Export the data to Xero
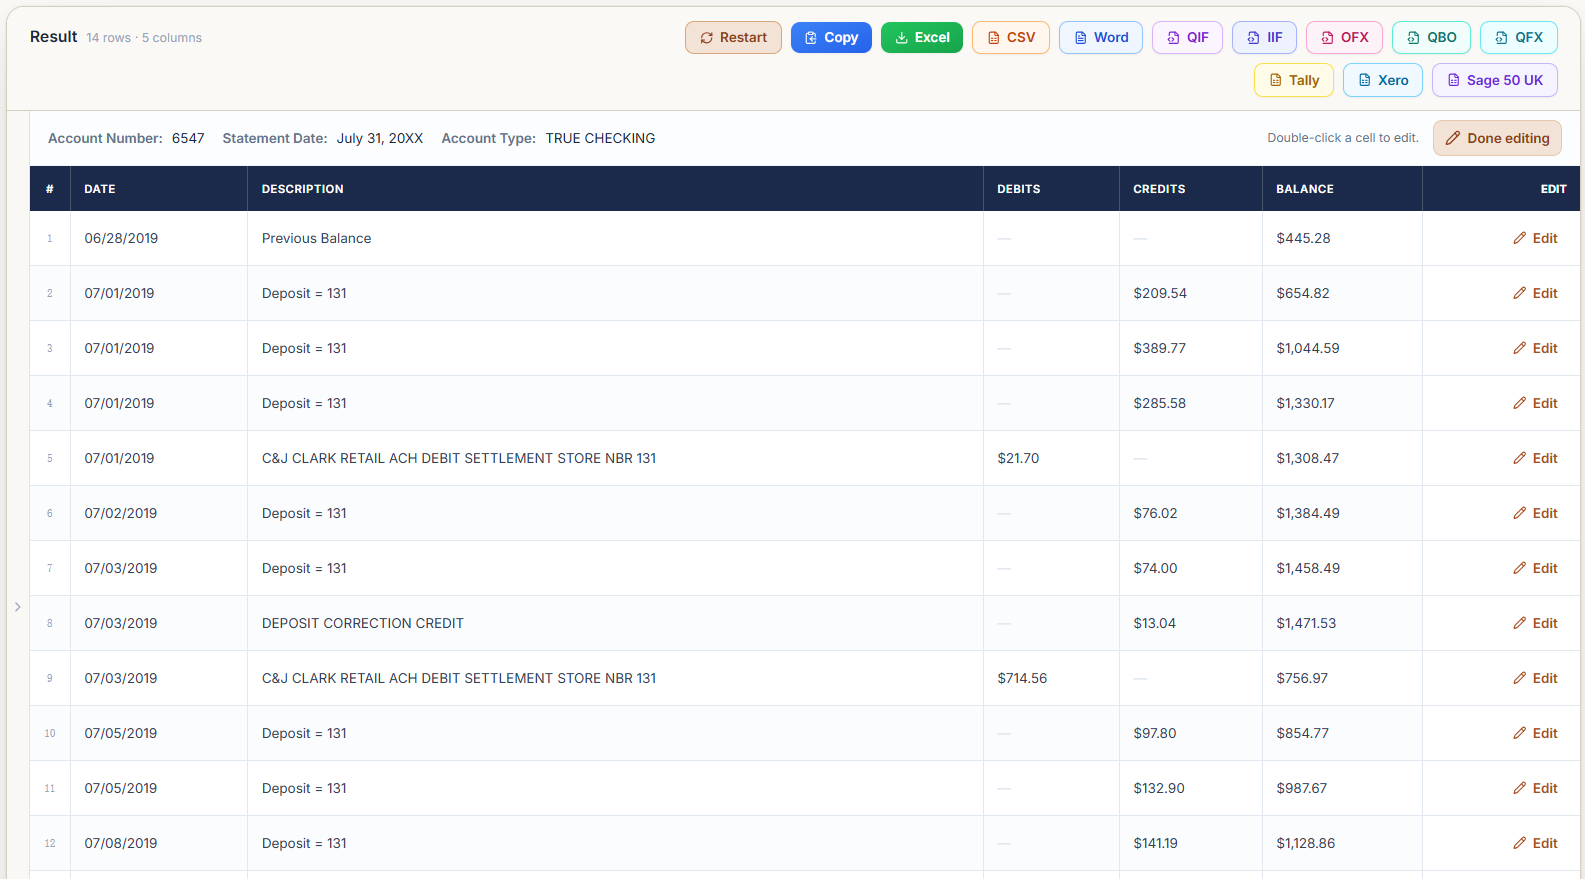 1382,81
